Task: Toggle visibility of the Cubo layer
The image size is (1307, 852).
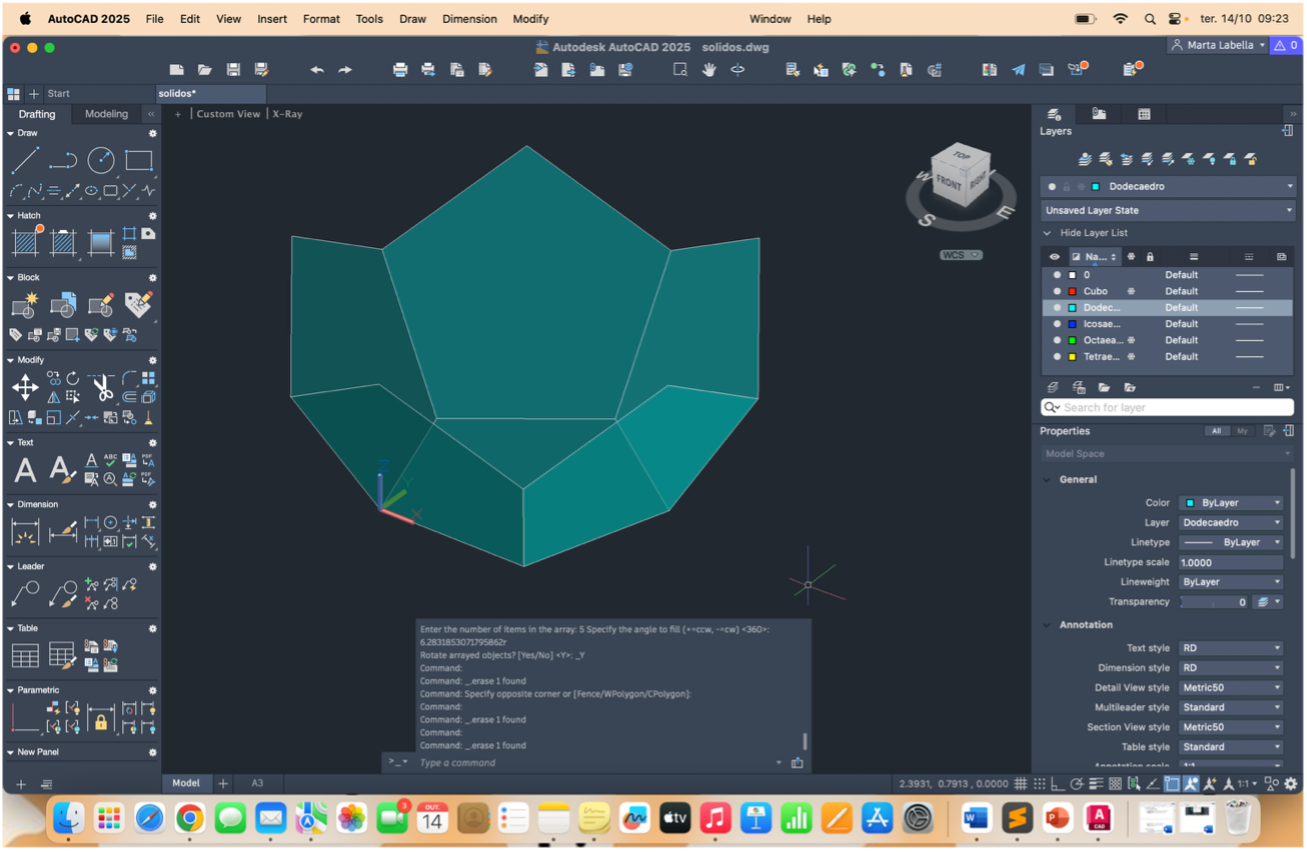Action: pos(1057,291)
